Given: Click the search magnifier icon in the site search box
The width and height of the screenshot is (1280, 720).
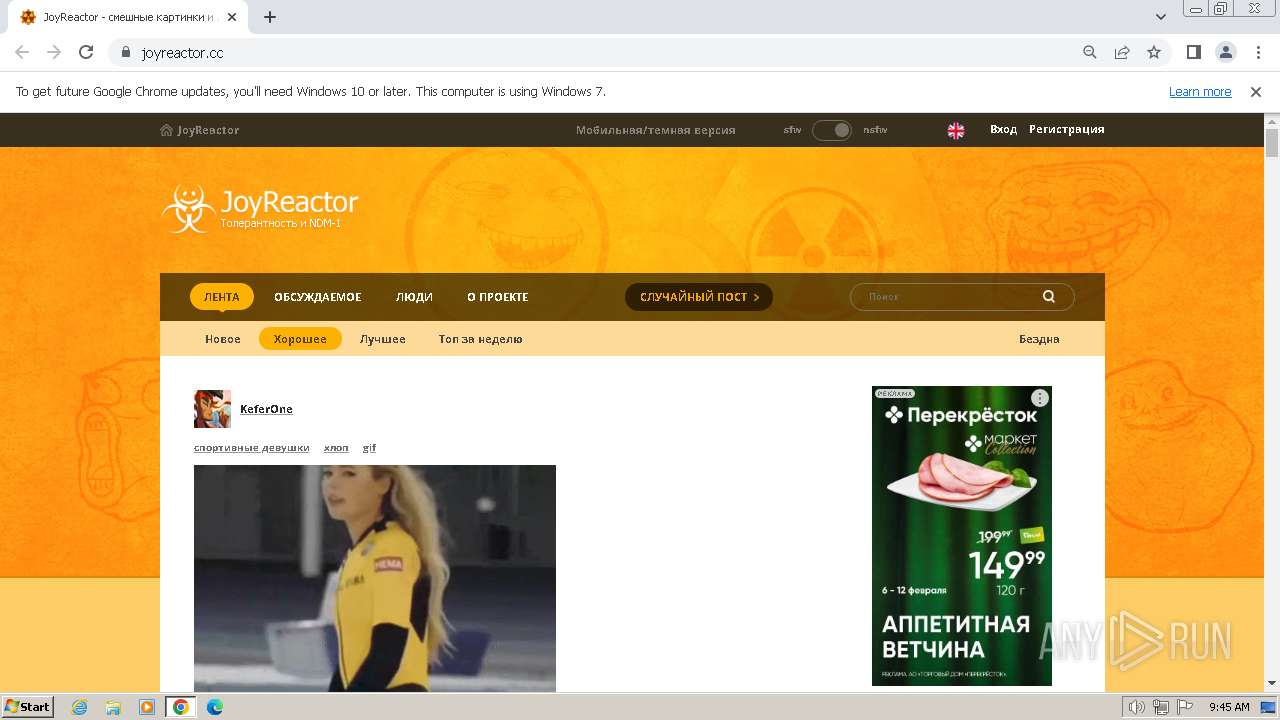Looking at the screenshot, I should click(1049, 297).
